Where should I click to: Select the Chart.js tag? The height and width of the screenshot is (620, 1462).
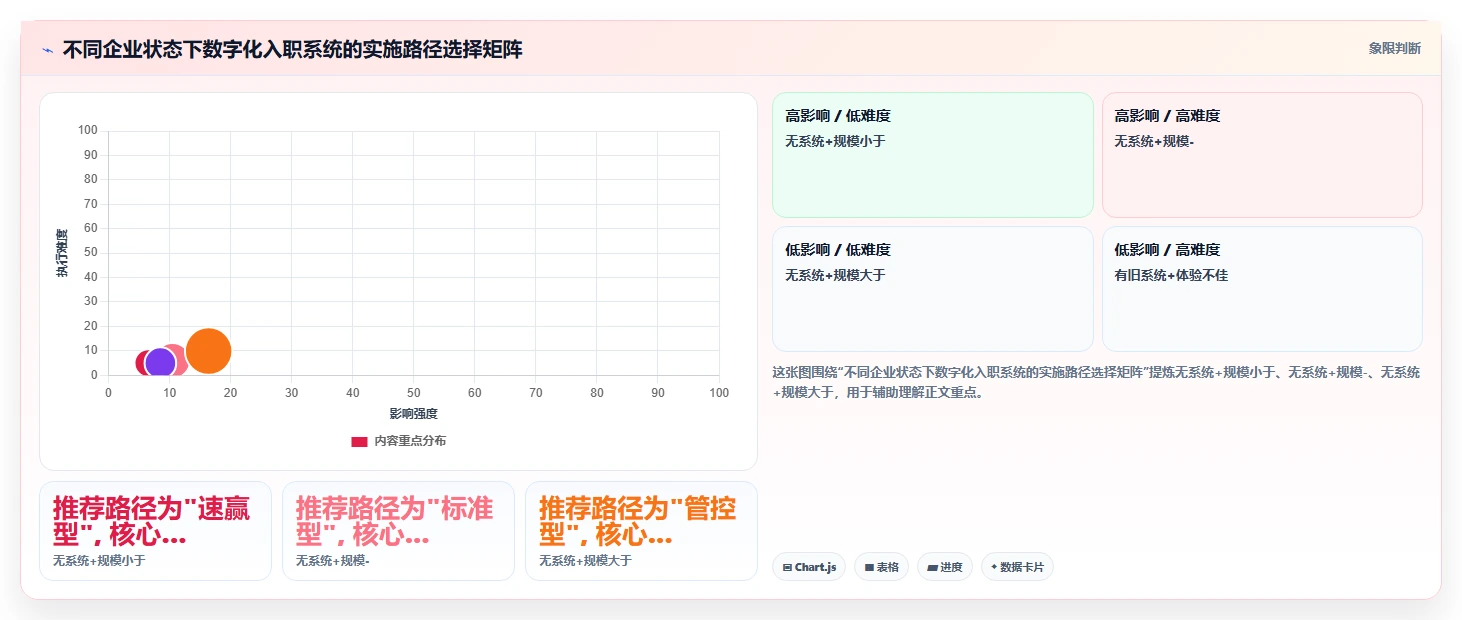click(x=809, y=567)
